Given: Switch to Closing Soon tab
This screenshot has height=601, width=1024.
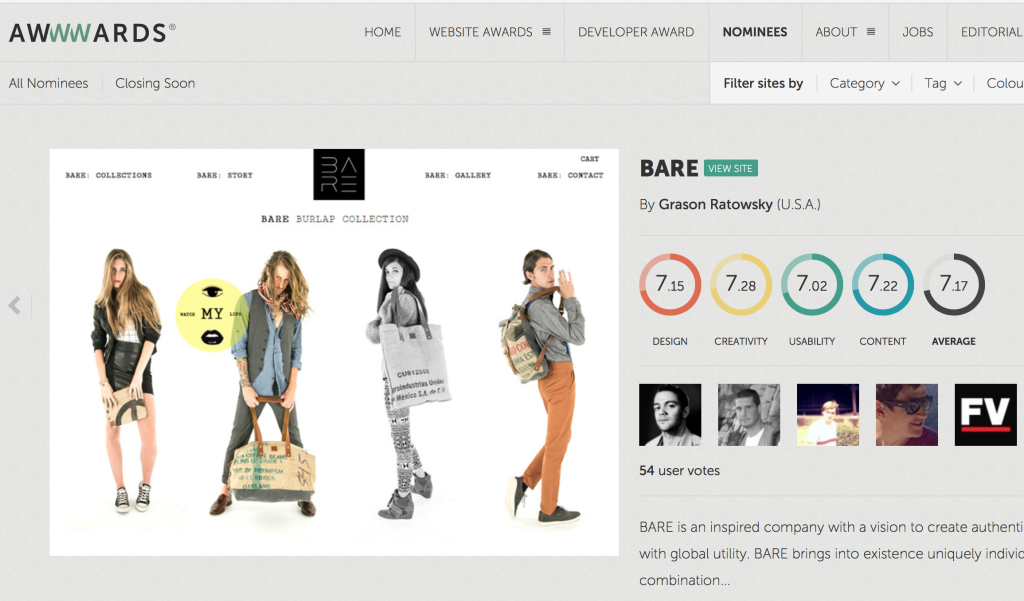Looking at the screenshot, I should click(x=155, y=83).
